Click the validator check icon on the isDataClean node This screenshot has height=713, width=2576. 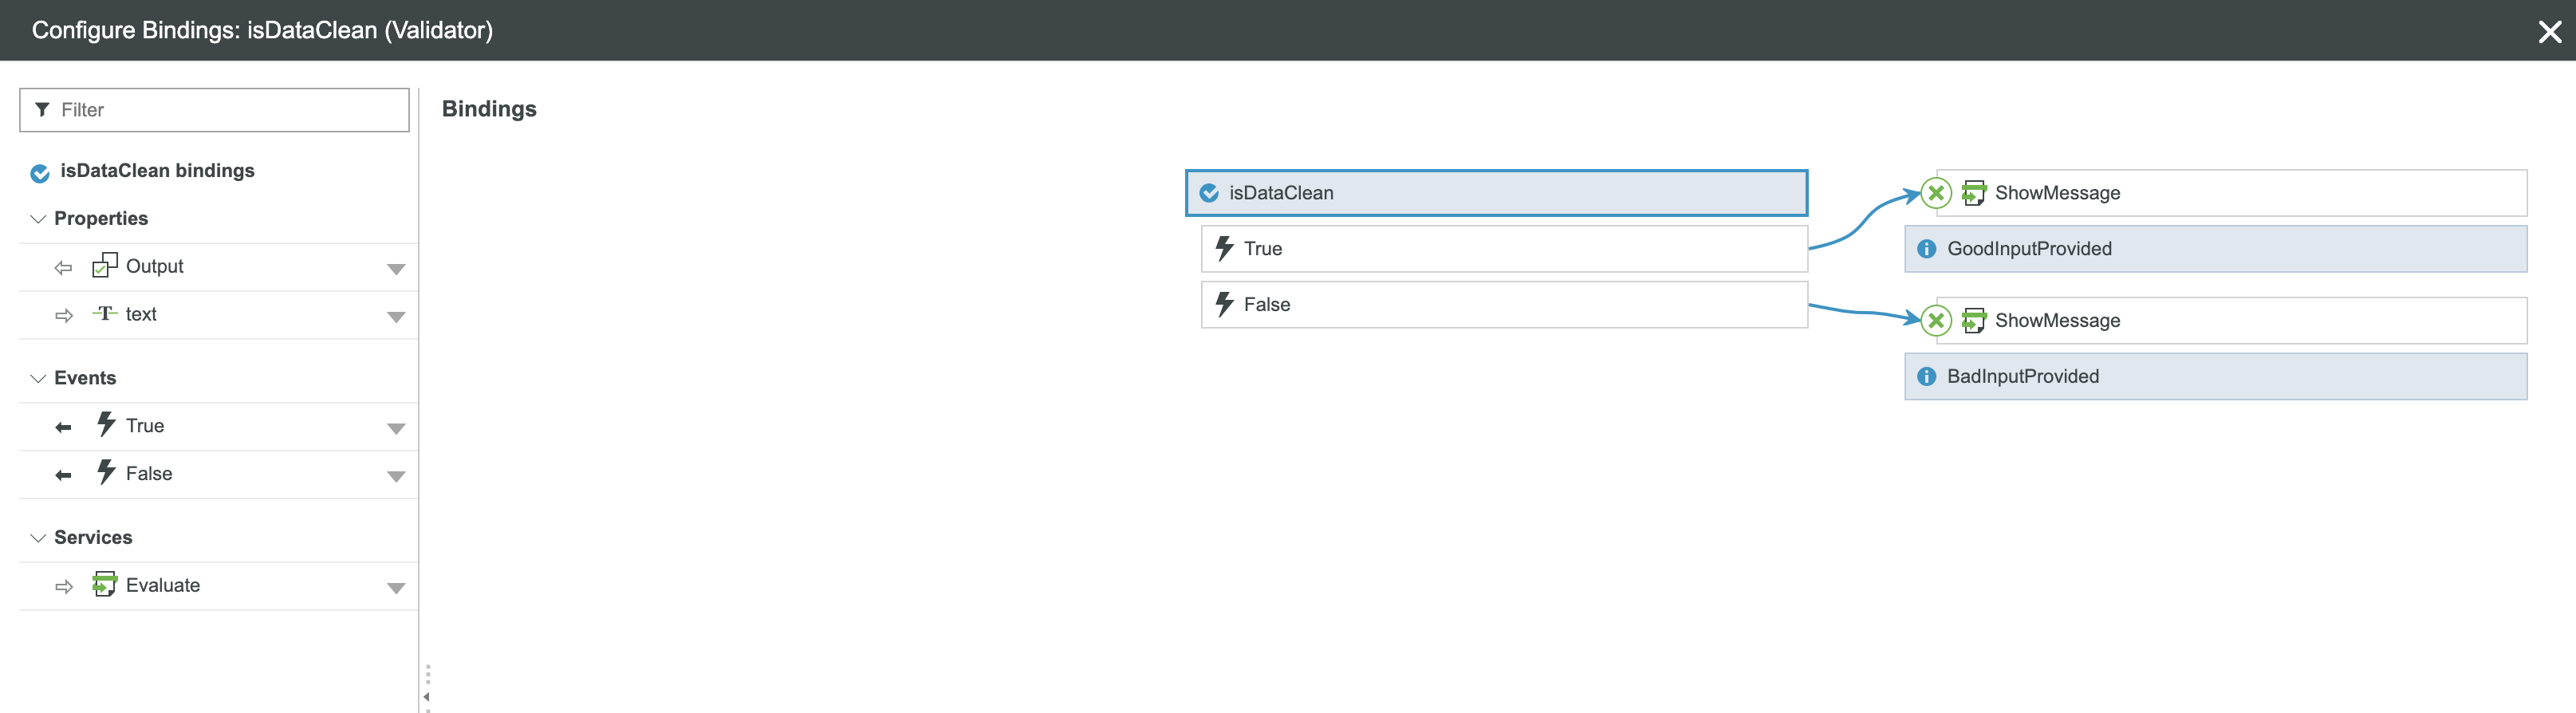coord(1209,193)
